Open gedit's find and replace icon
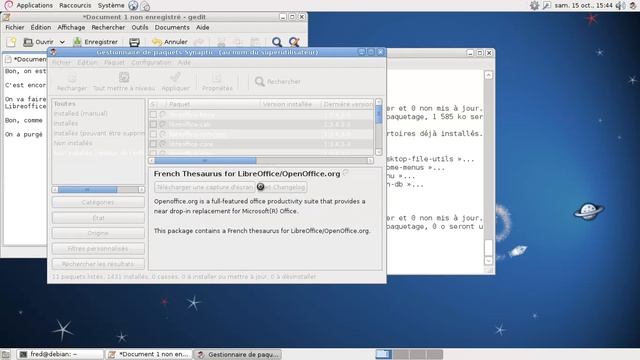 (294, 42)
